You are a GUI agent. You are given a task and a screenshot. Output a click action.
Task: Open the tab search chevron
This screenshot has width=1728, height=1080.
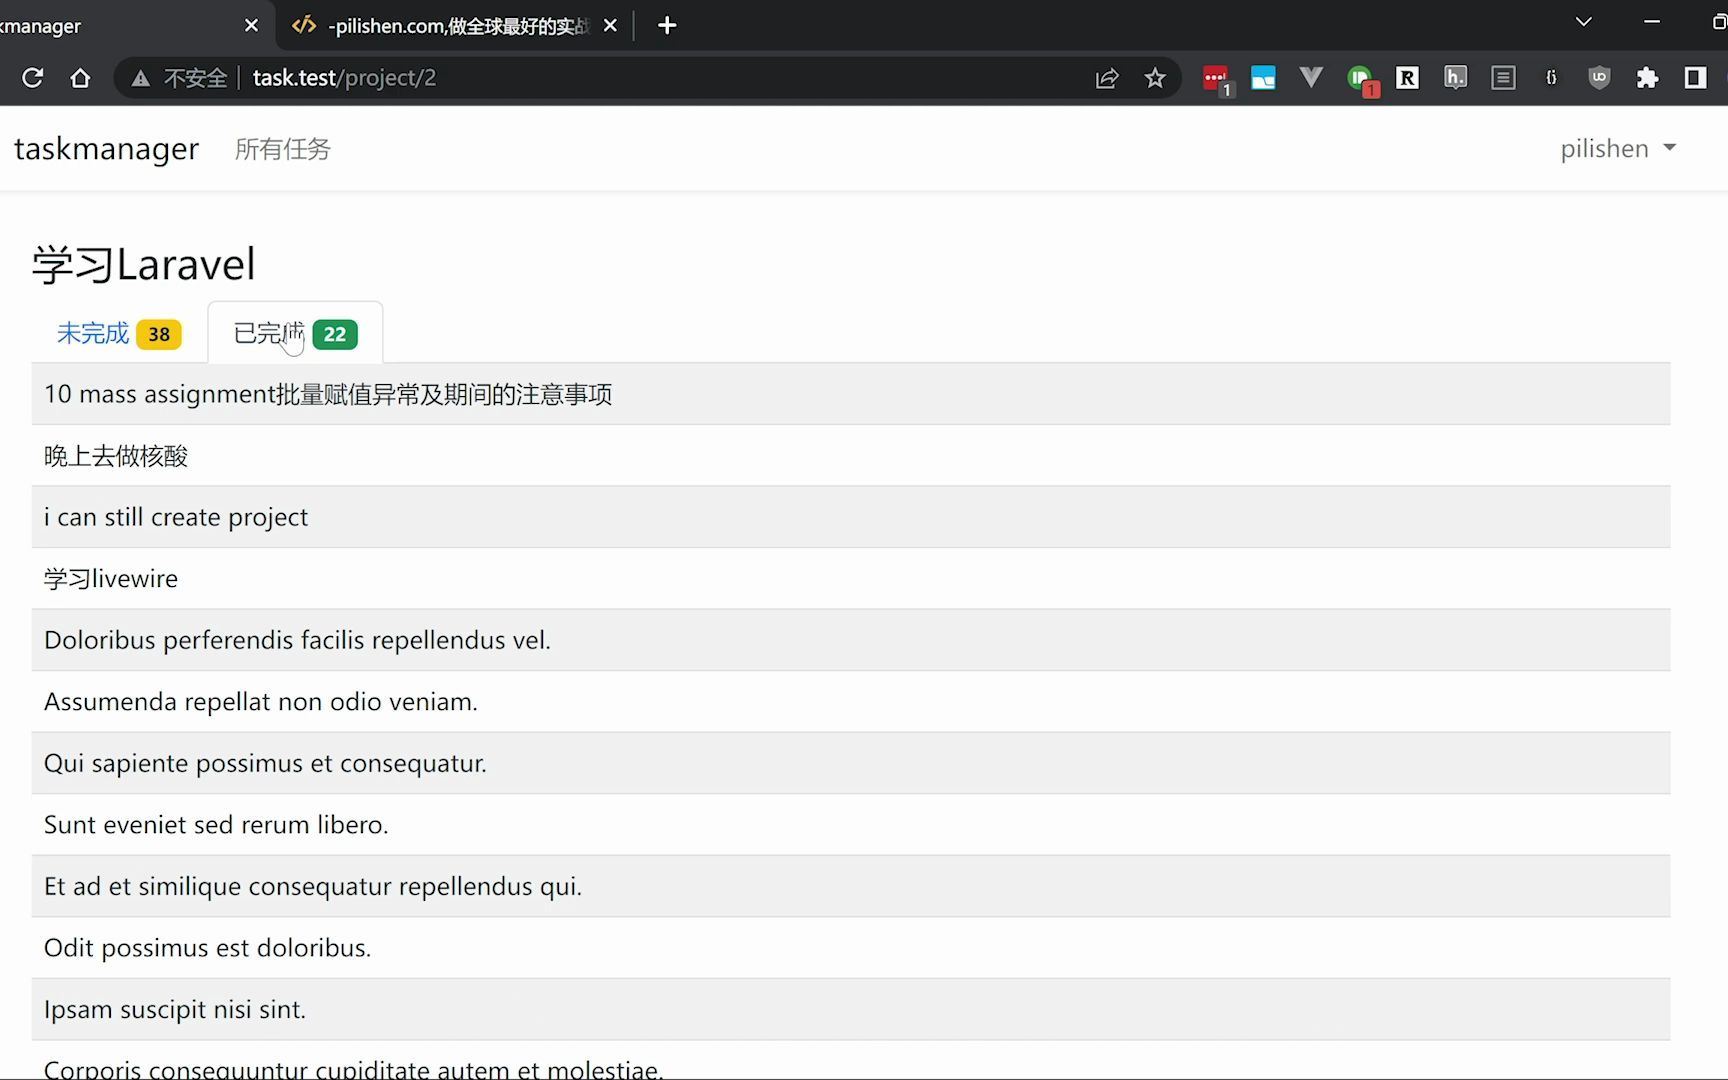[x=1583, y=22]
